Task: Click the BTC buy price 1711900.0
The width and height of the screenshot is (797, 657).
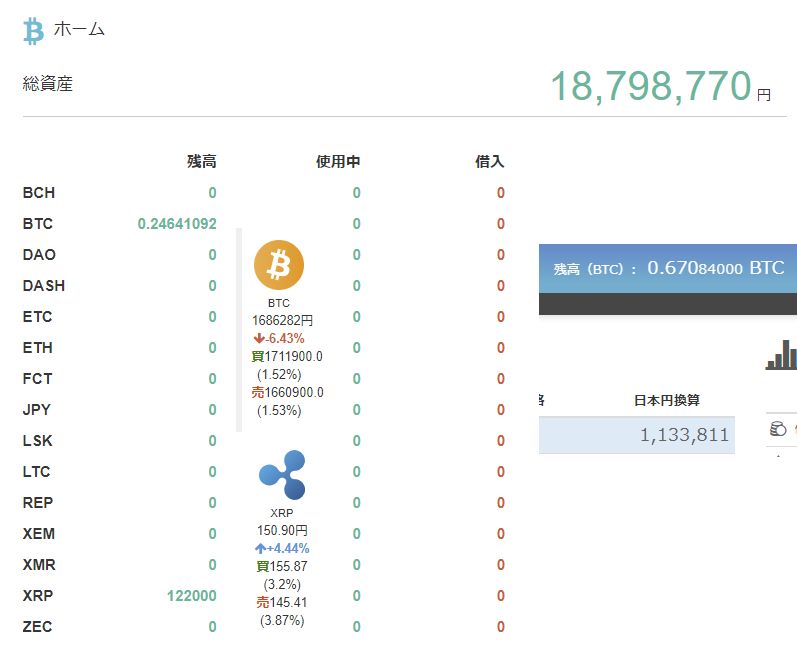Action: click(292, 356)
